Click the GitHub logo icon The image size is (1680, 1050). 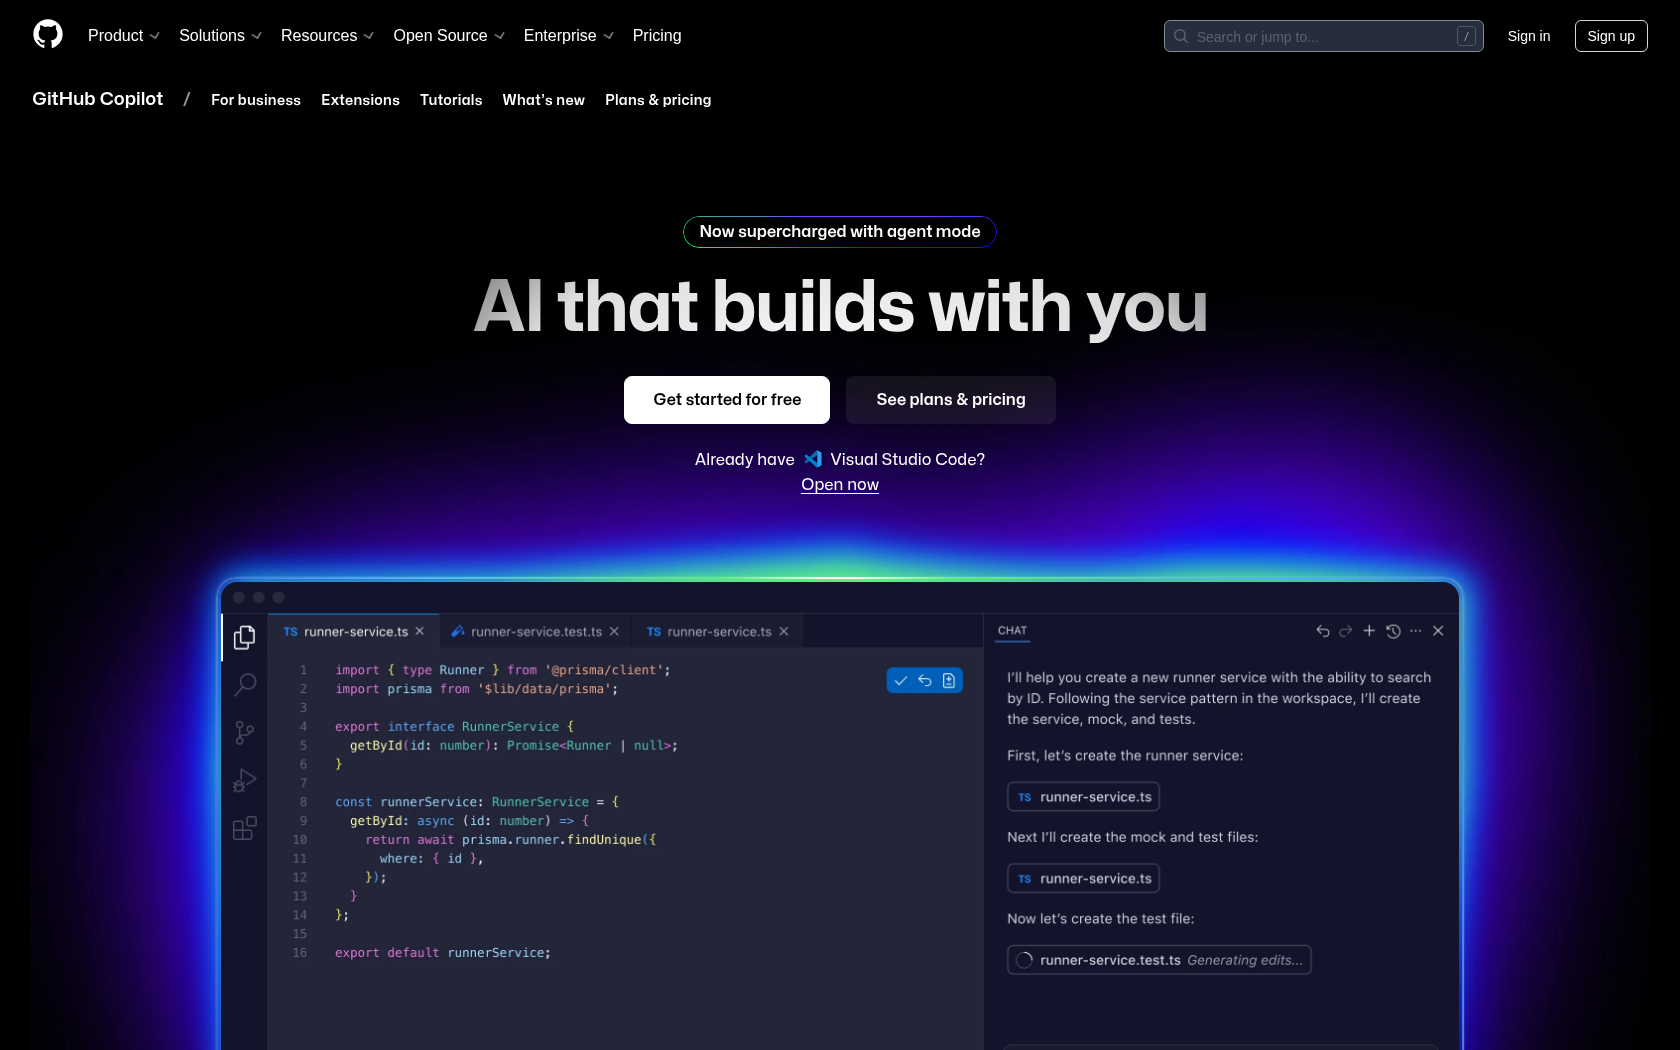[48, 35]
